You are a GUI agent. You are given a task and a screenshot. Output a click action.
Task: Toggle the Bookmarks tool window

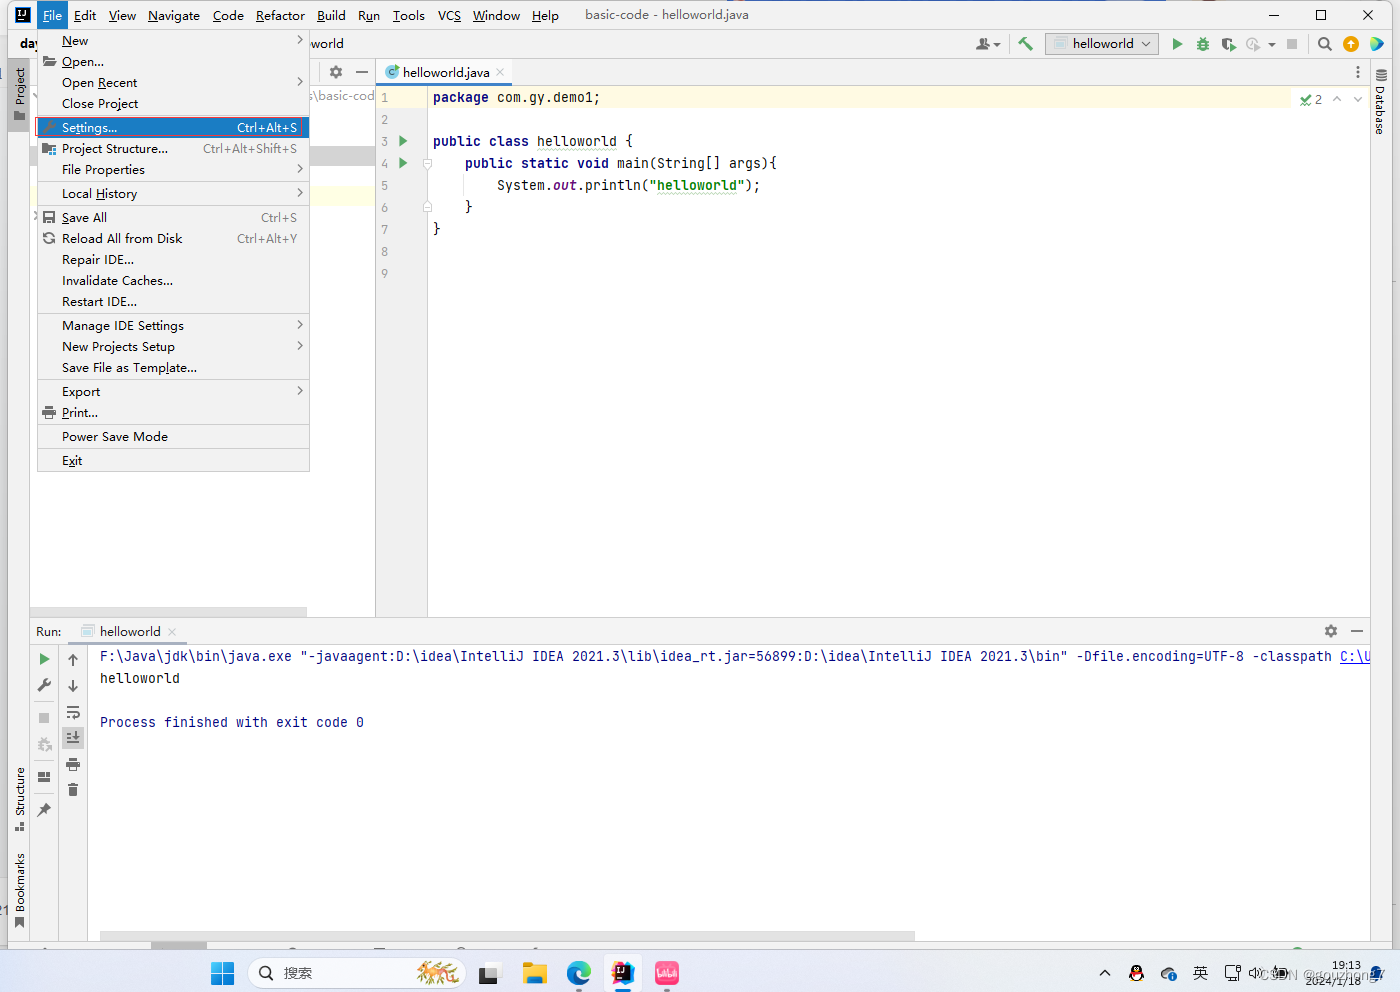(20, 890)
